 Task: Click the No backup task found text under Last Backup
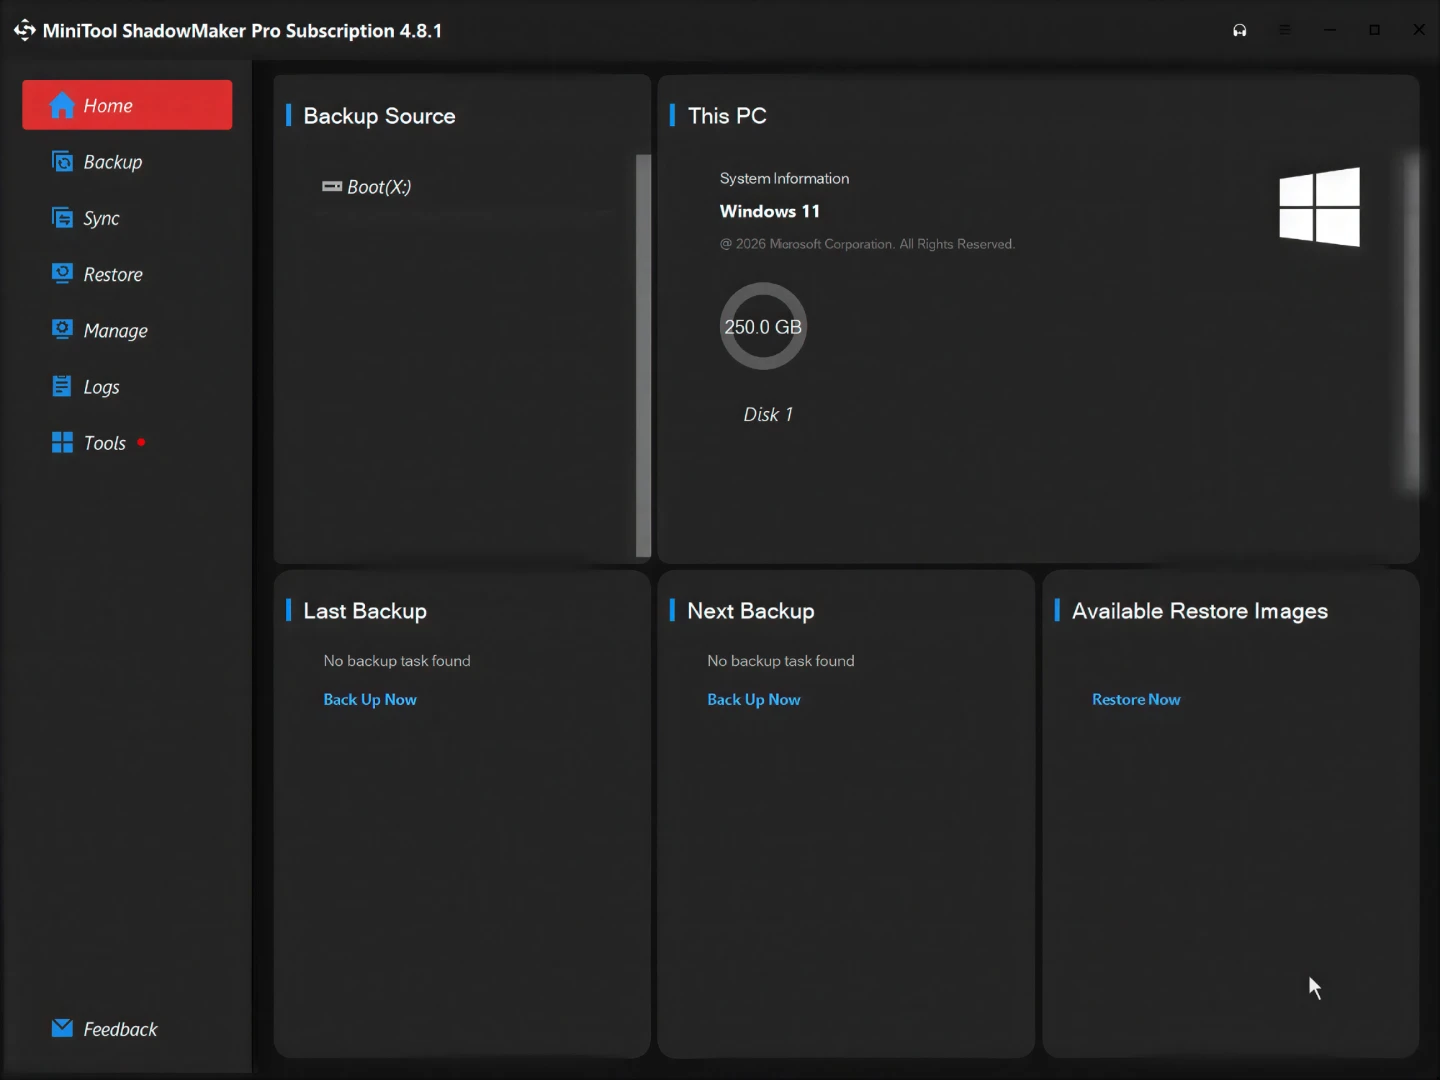point(397,661)
